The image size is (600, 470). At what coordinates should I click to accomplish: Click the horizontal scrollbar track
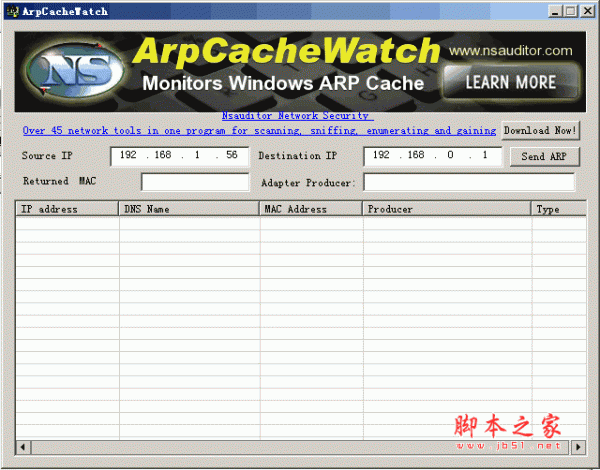(301, 447)
